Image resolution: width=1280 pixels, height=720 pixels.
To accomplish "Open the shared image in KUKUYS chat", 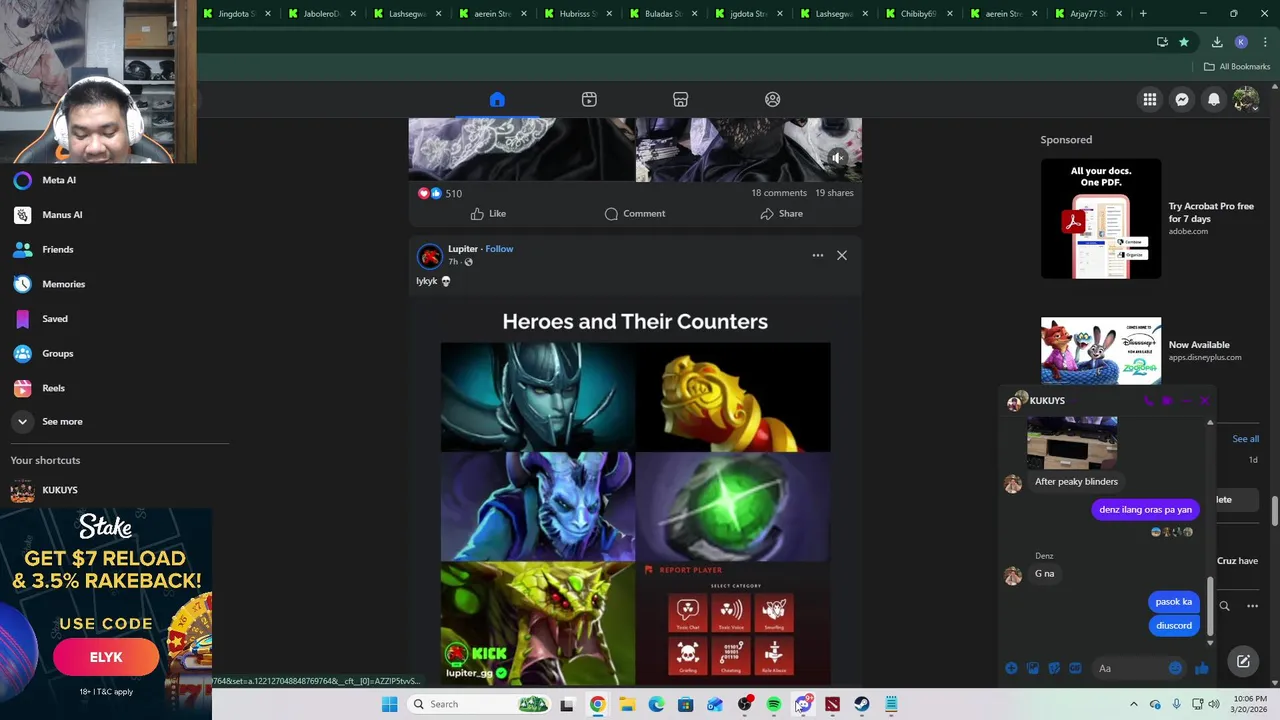I will point(1072,444).
